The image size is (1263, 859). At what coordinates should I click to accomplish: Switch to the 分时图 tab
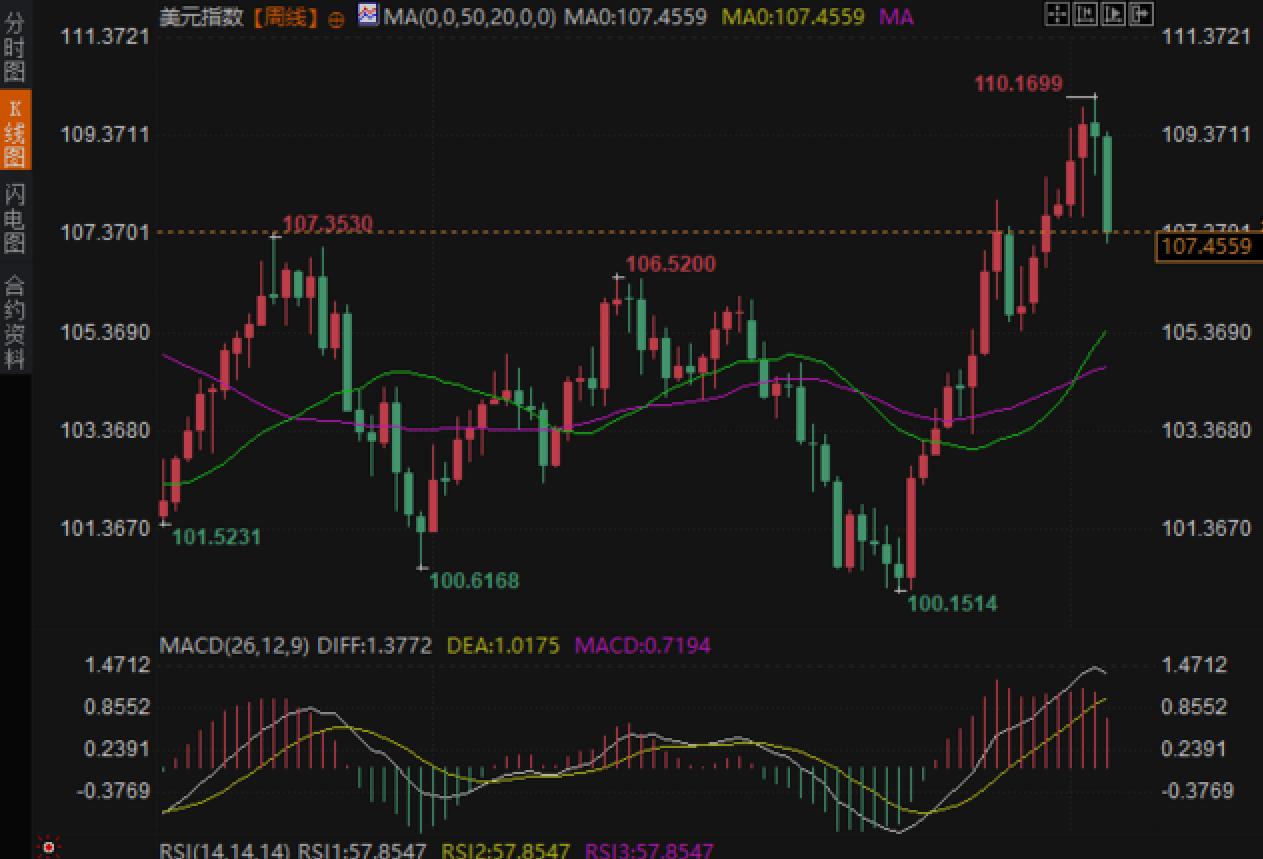pos(15,47)
